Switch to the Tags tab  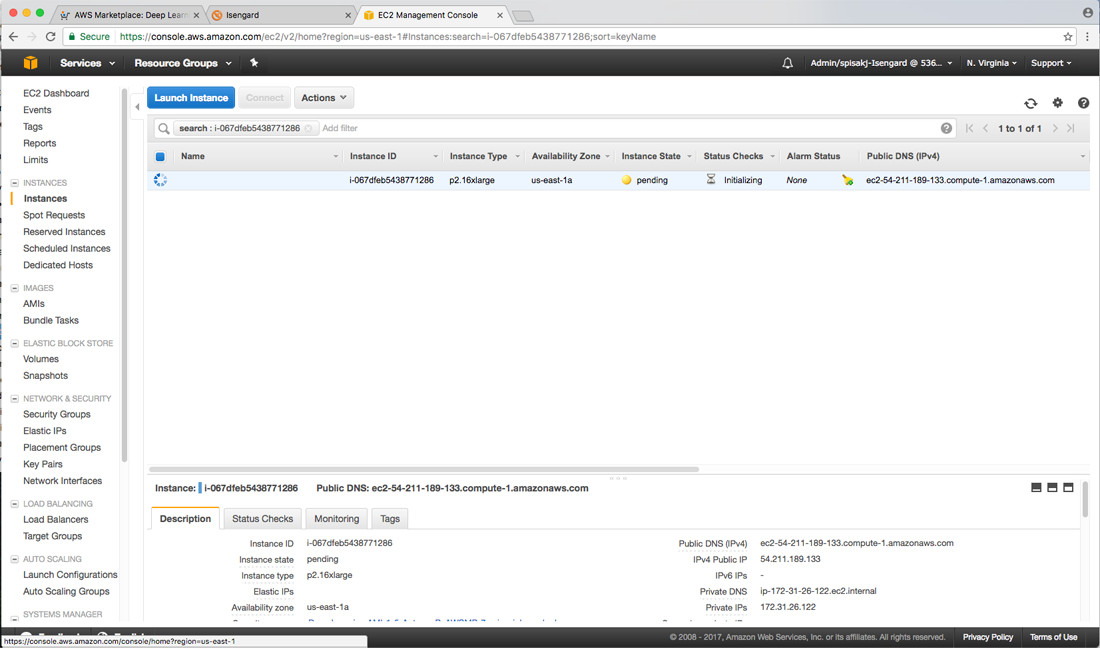390,518
